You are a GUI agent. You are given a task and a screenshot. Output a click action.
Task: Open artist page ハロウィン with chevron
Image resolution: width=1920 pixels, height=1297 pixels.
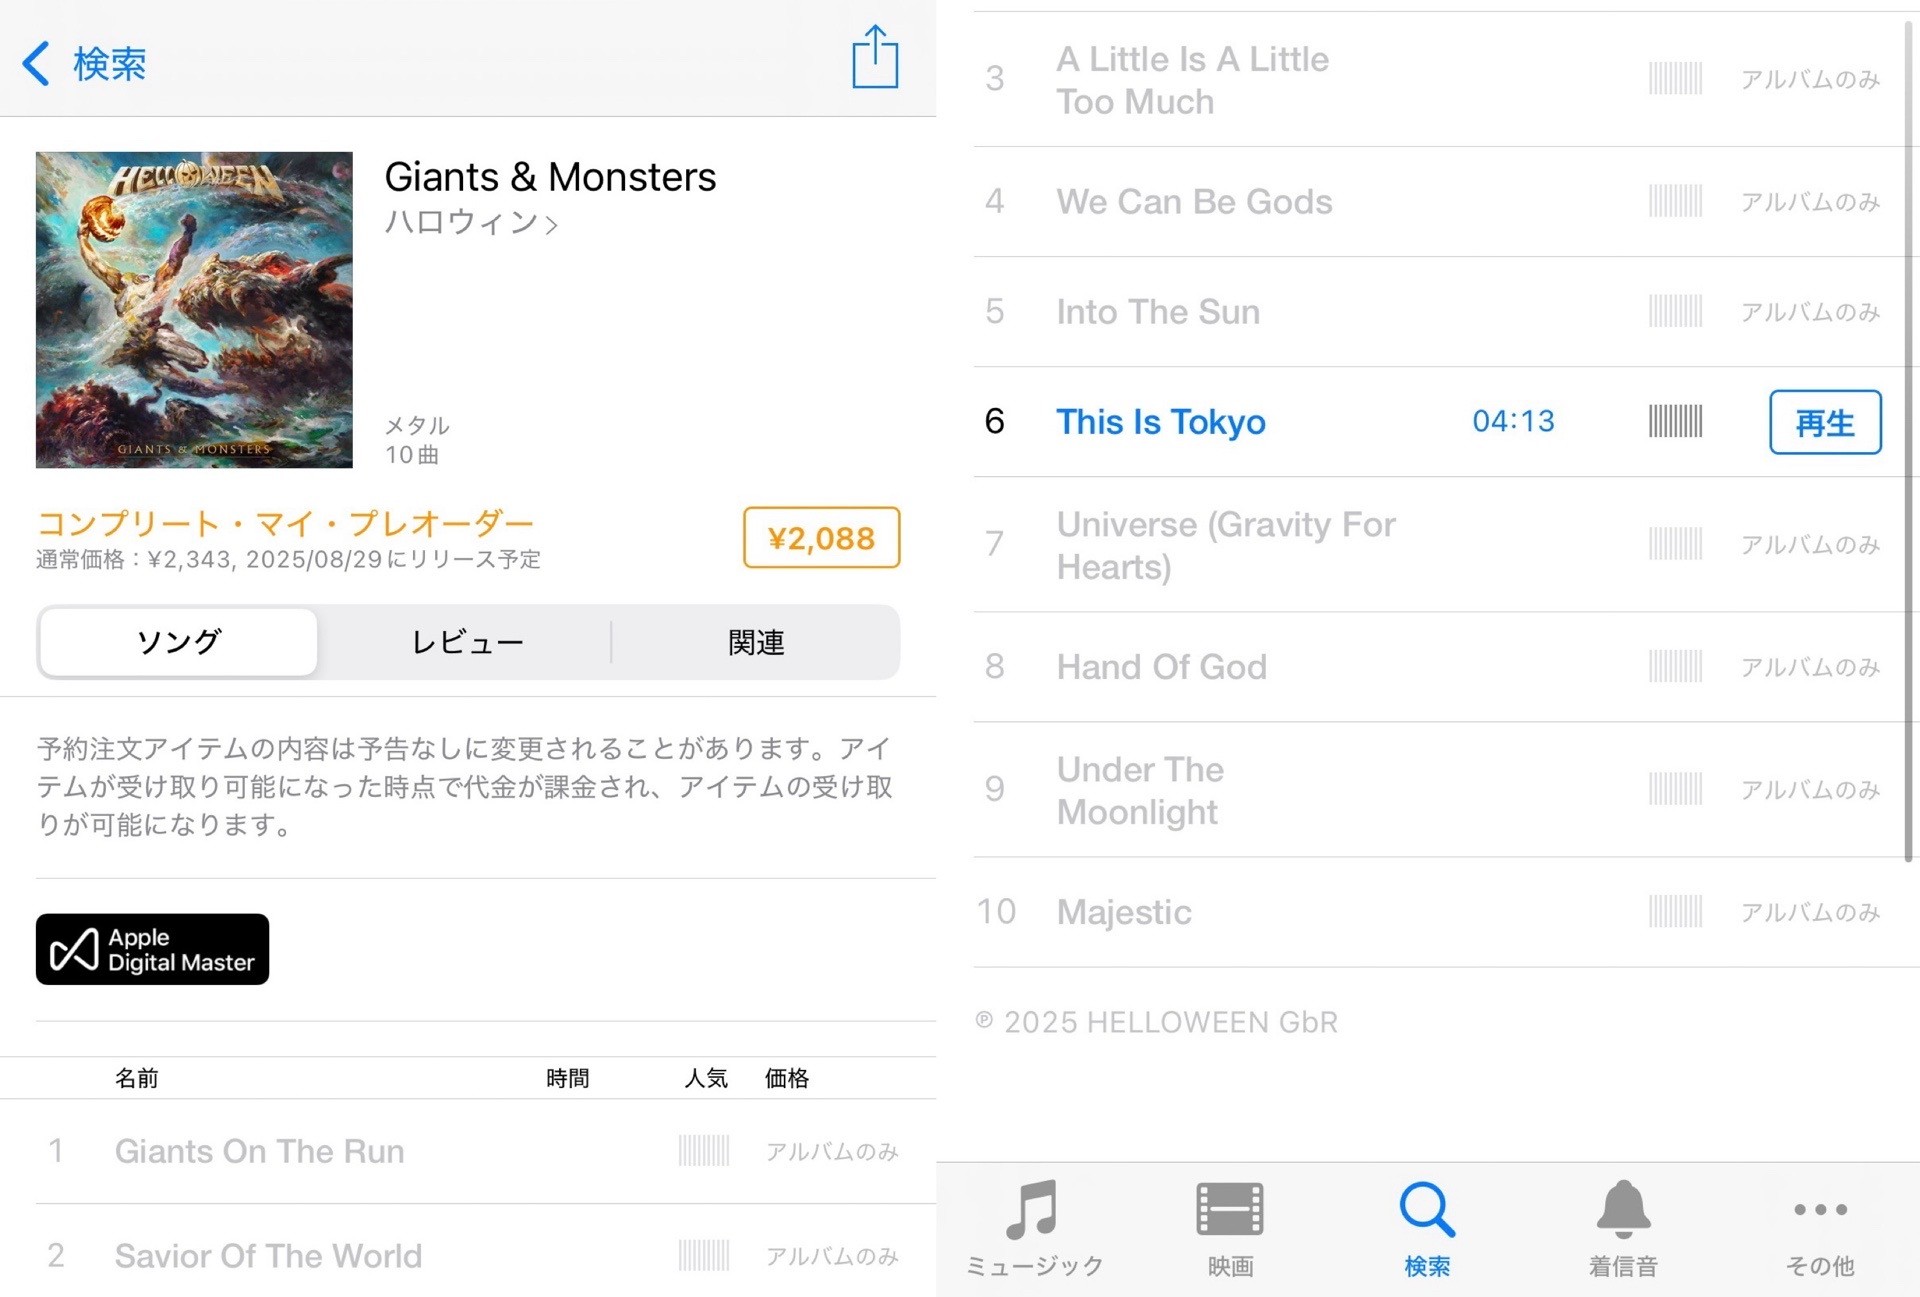(471, 222)
